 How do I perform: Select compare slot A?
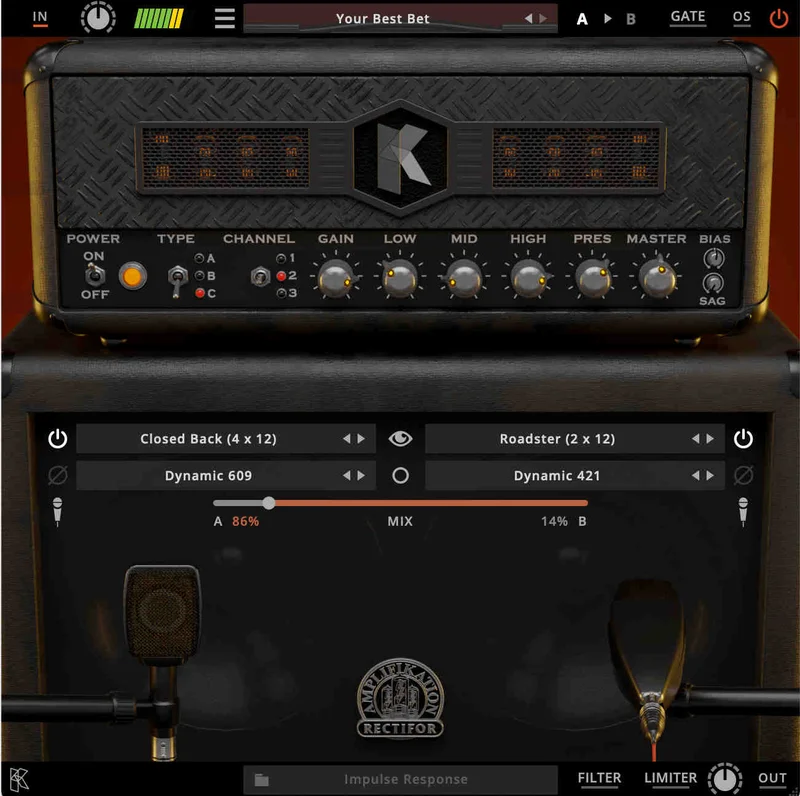582,19
